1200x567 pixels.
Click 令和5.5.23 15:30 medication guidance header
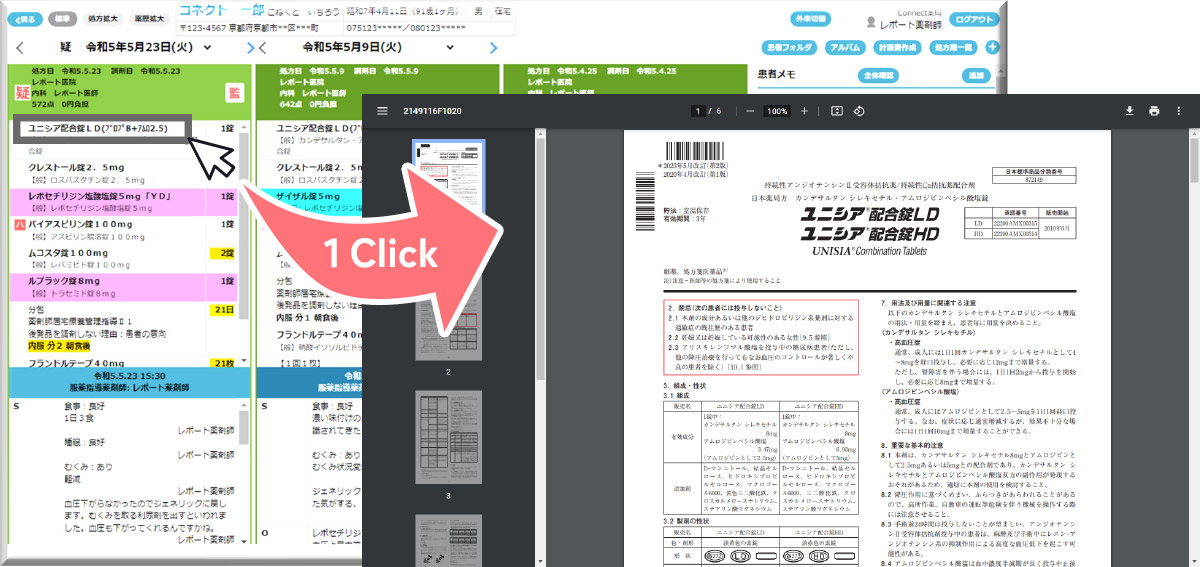[128, 380]
